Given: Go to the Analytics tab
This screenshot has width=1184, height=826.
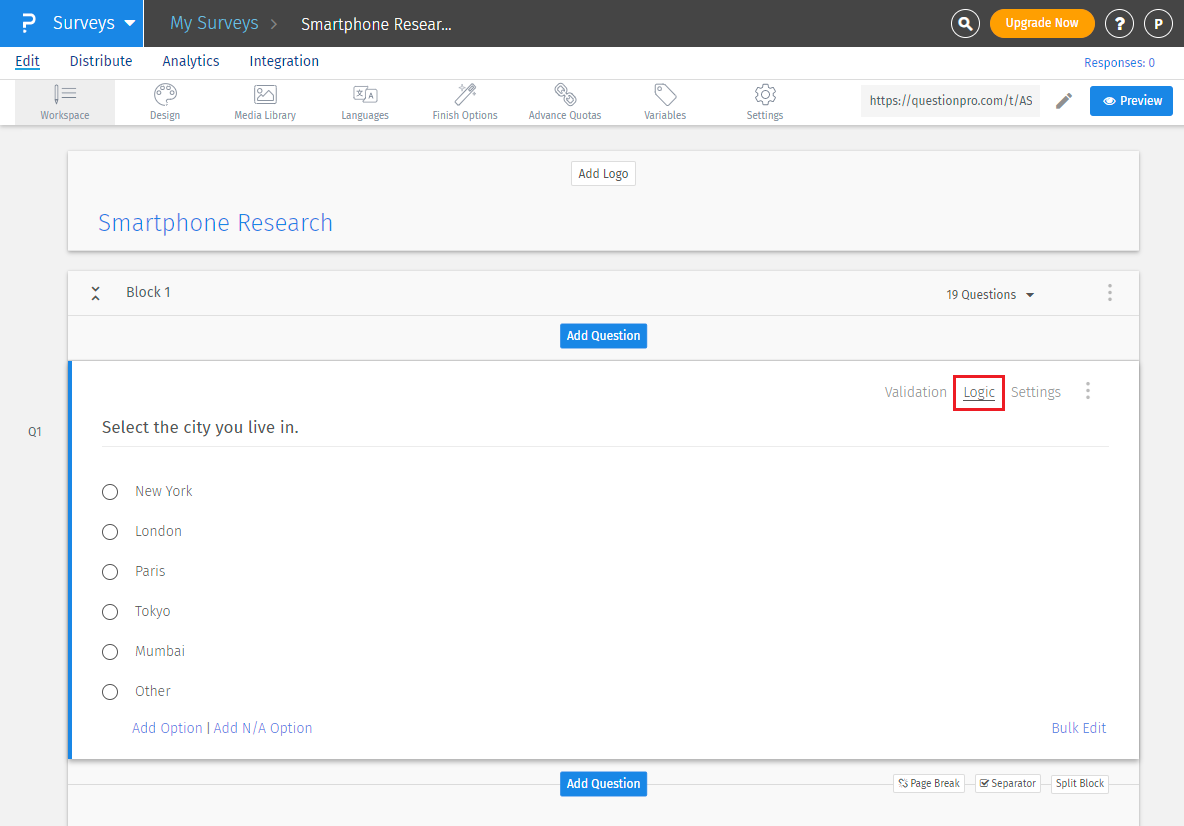Looking at the screenshot, I should pyautogui.click(x=191, y=61).
